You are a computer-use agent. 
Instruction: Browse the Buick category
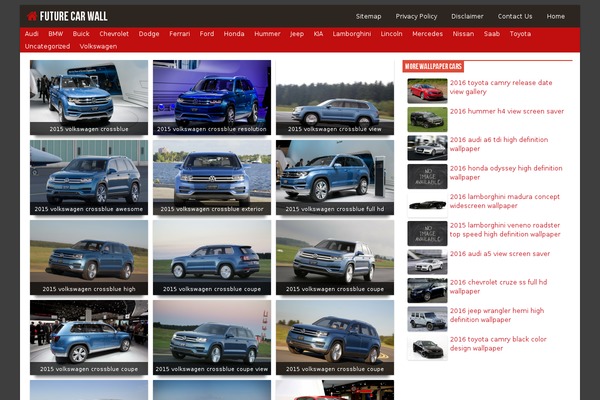point(81,34)
